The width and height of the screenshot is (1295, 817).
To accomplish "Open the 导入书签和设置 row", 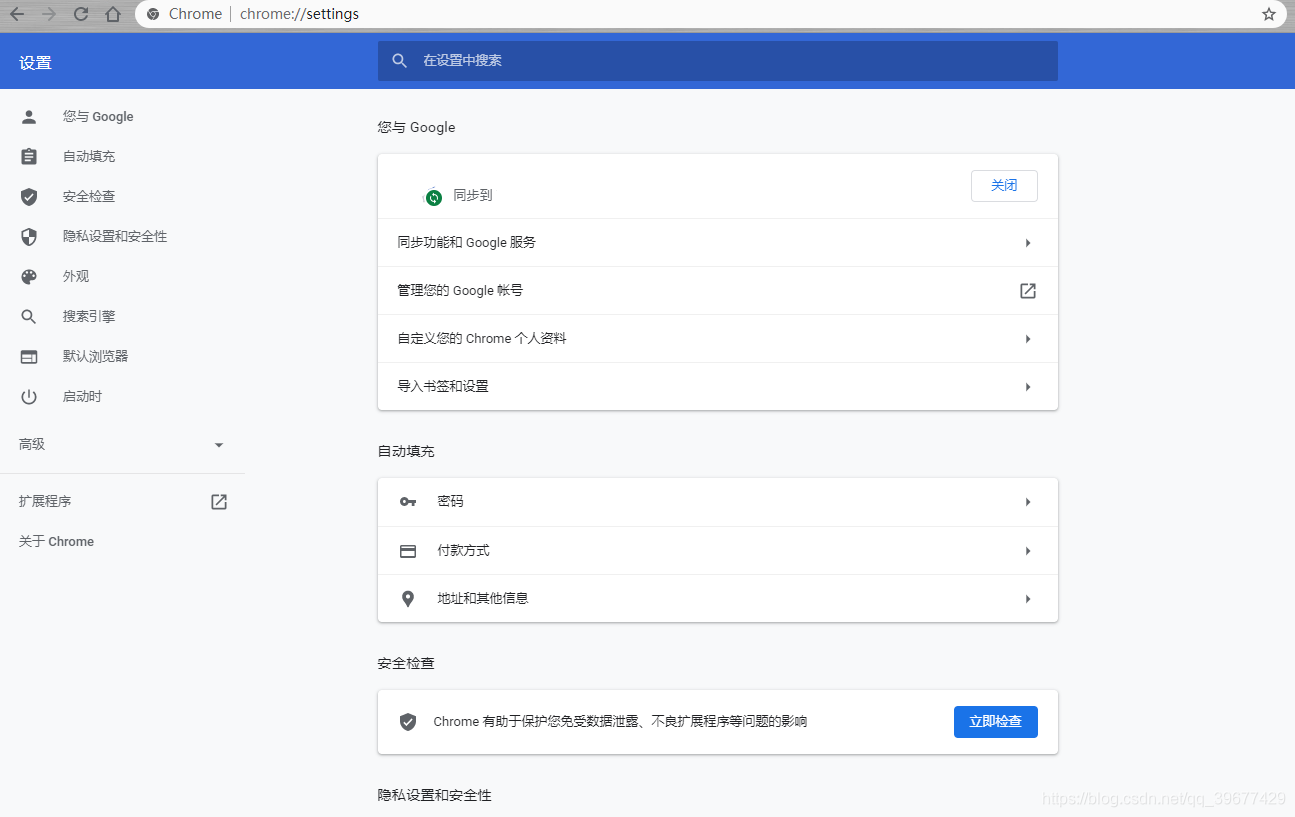I will pyautogui.click(x=718, y=387).
